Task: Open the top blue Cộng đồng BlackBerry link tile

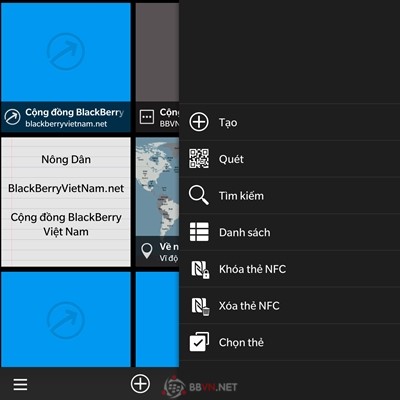Action: 66,68
